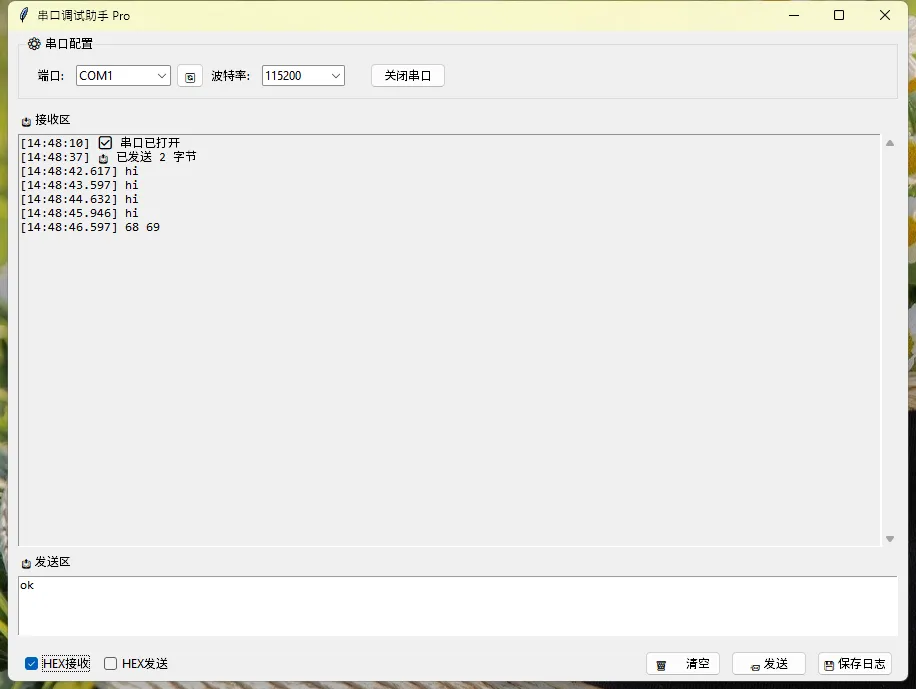Click the receive area scroll down arrow
916x689 pixels.
click(x=890, y=539)
